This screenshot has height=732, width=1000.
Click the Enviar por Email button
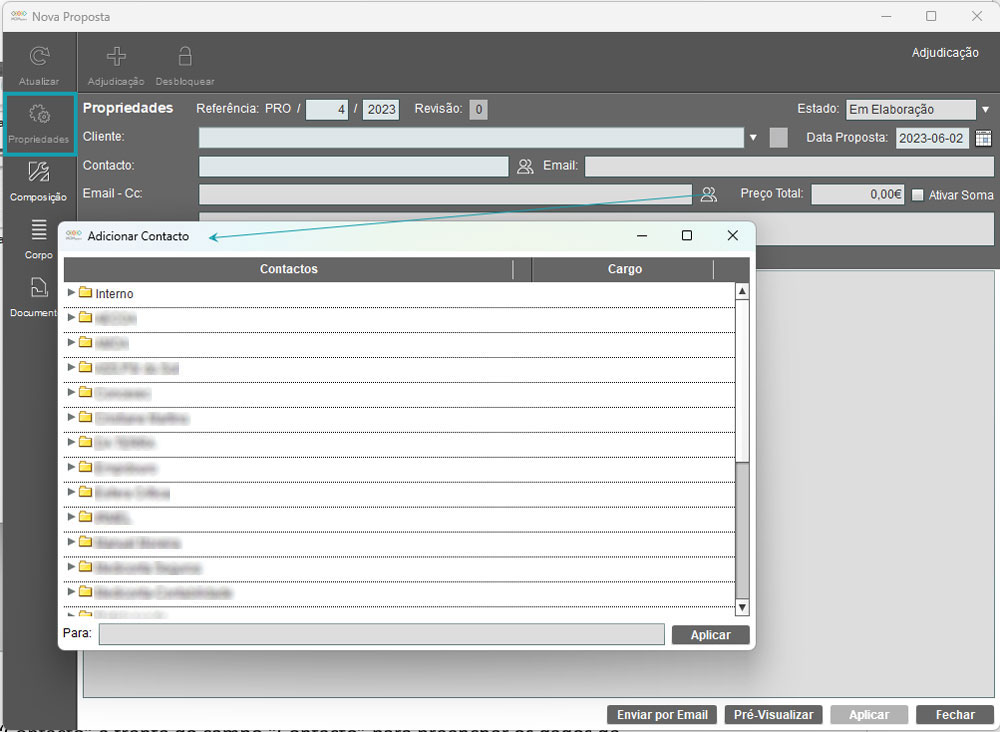pyautogui.click(x=662, y=715)
